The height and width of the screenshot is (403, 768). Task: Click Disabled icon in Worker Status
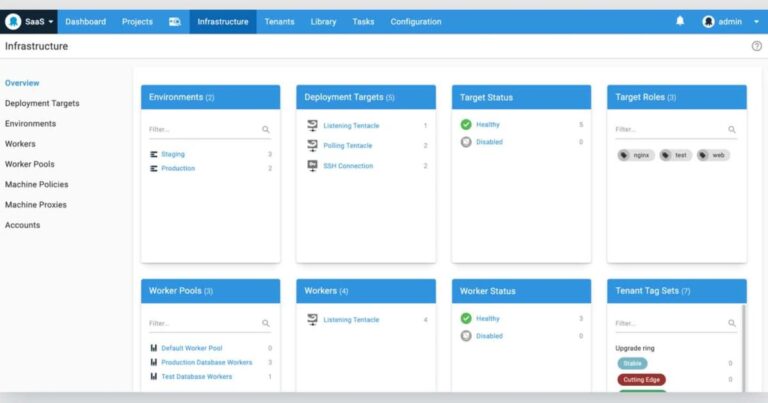(x=466, y=336)
